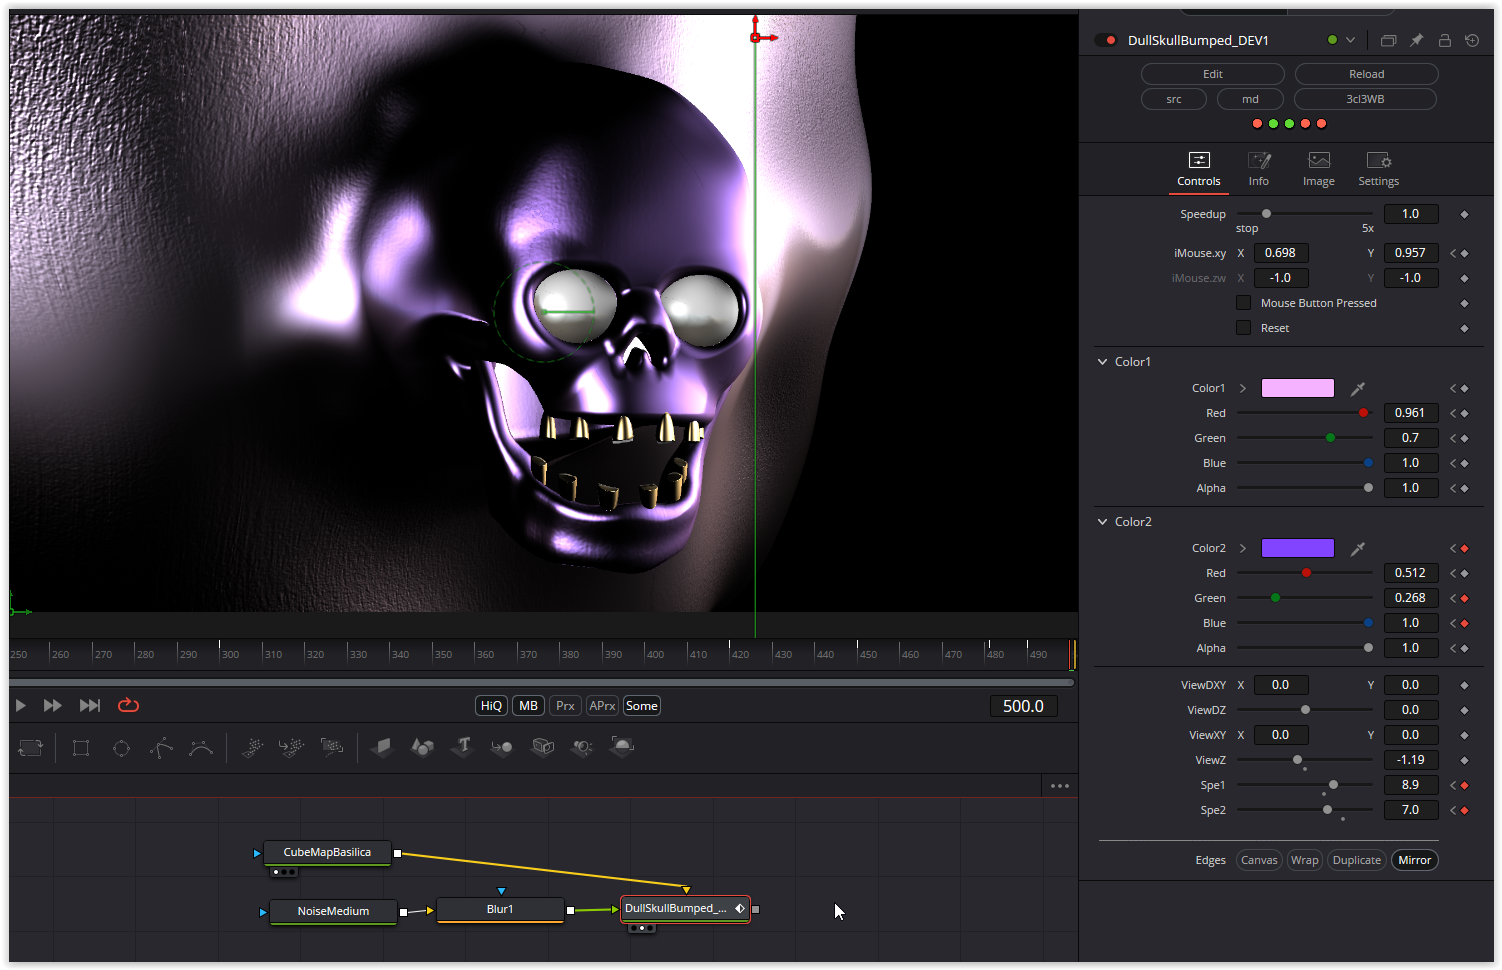The image size is (1502, 970).
Task: Pick Color2 with its eyedropper icon
Action: (x=1357, y=548)
